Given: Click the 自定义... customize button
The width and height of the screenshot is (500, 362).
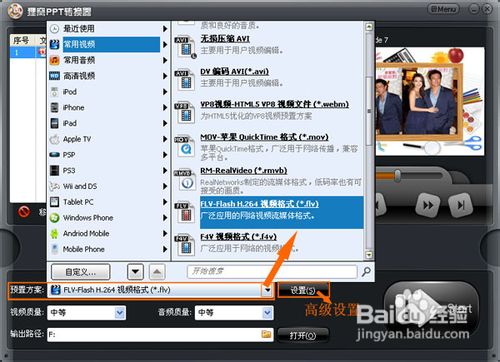Looking at the screenshot, I should point(80,272).
